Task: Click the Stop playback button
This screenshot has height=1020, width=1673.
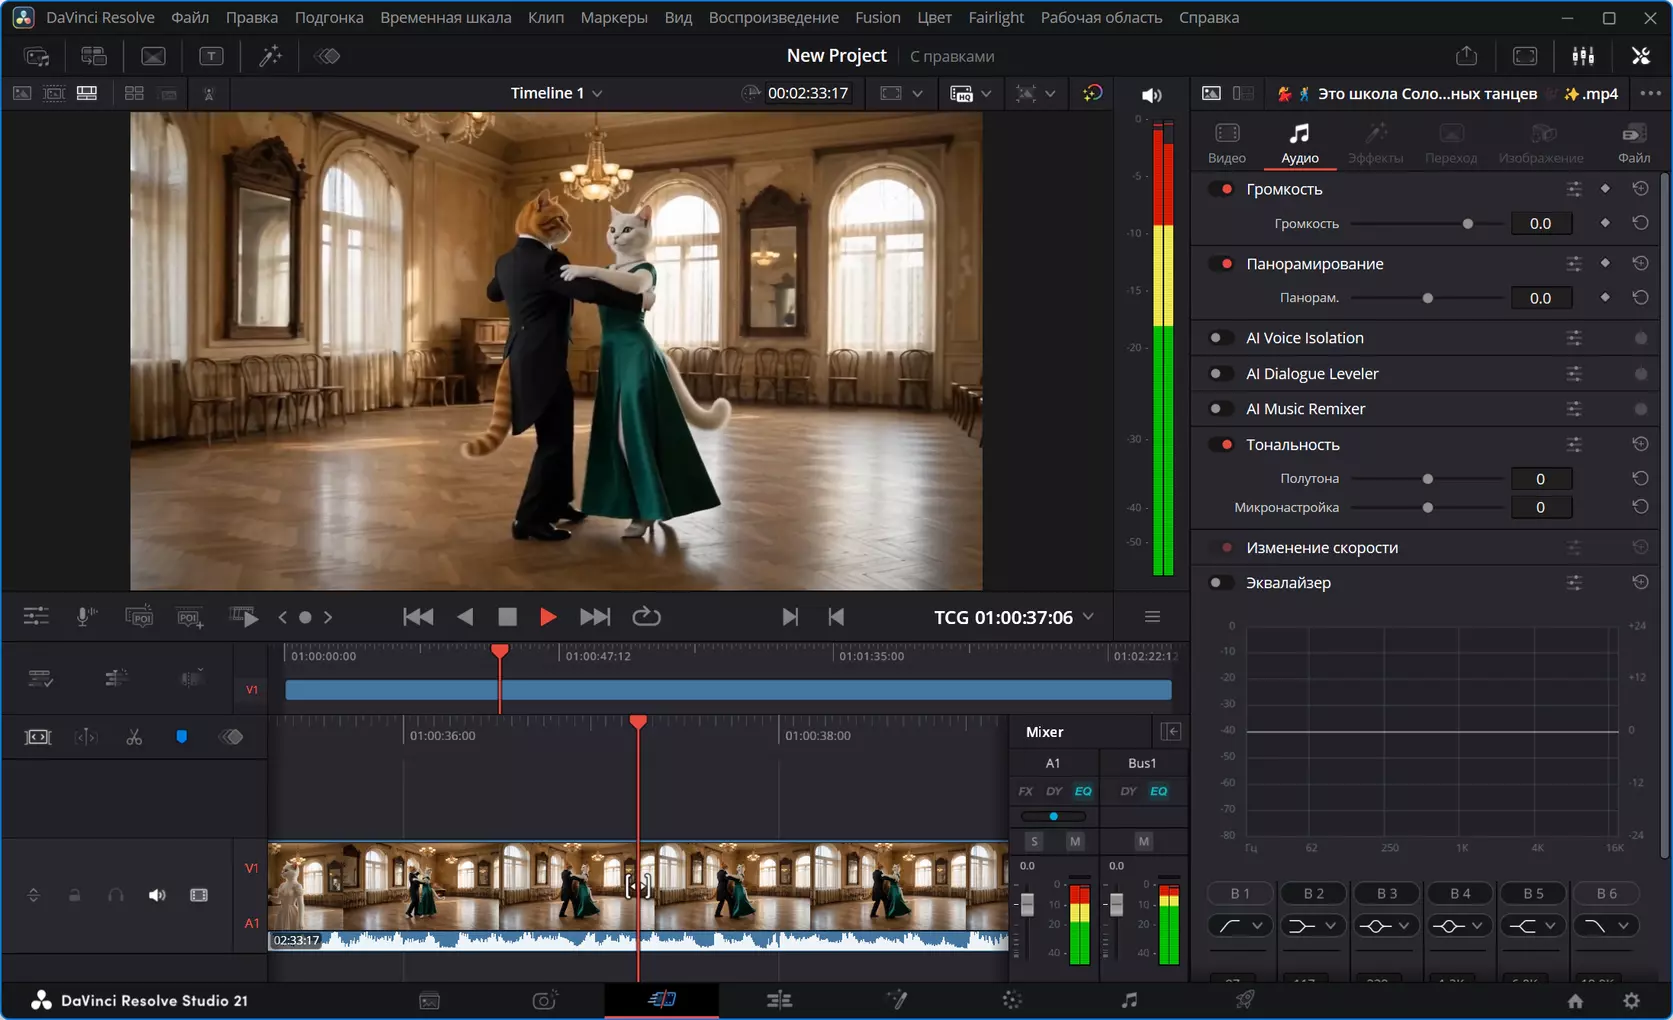Action: (x=507, y=617)
